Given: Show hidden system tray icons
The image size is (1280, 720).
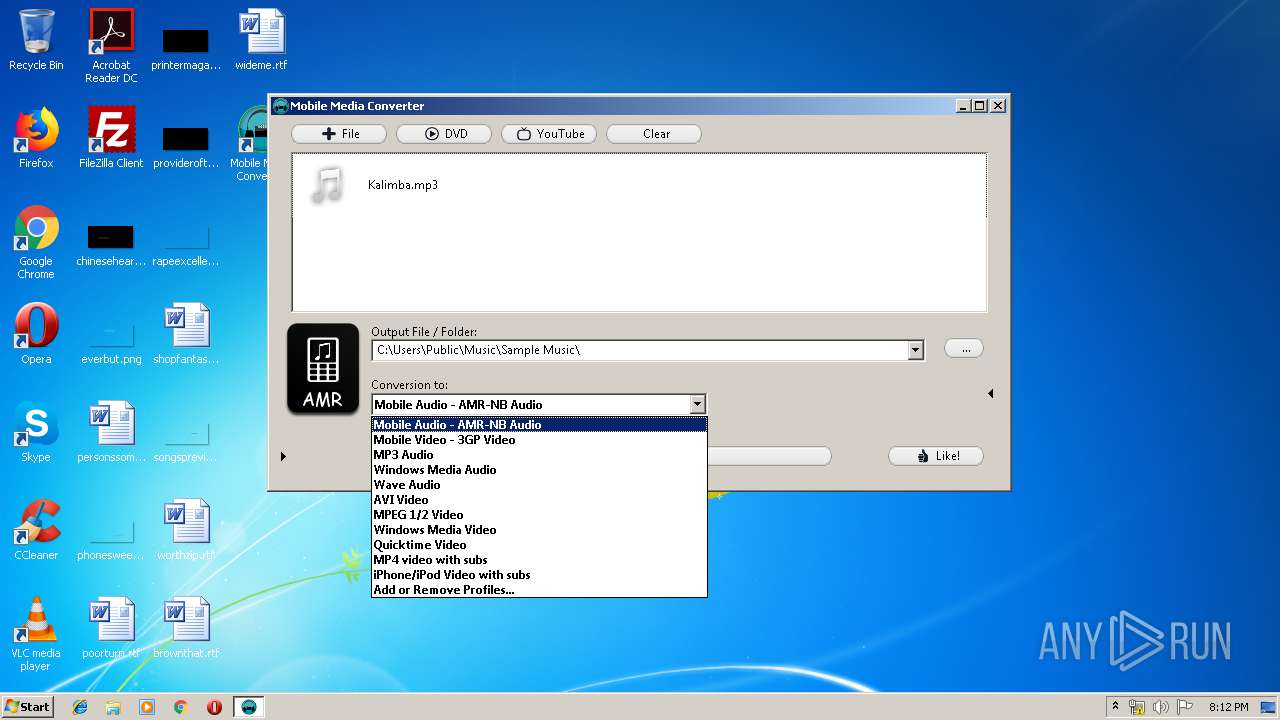Looking at the screenshot, I should tap(1116, 706).
